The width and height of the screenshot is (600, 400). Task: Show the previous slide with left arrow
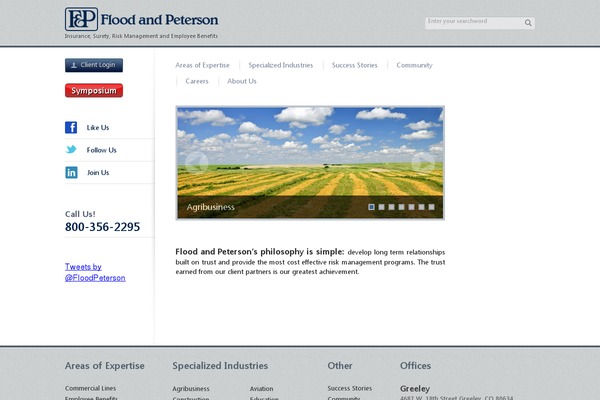[197, 162]
